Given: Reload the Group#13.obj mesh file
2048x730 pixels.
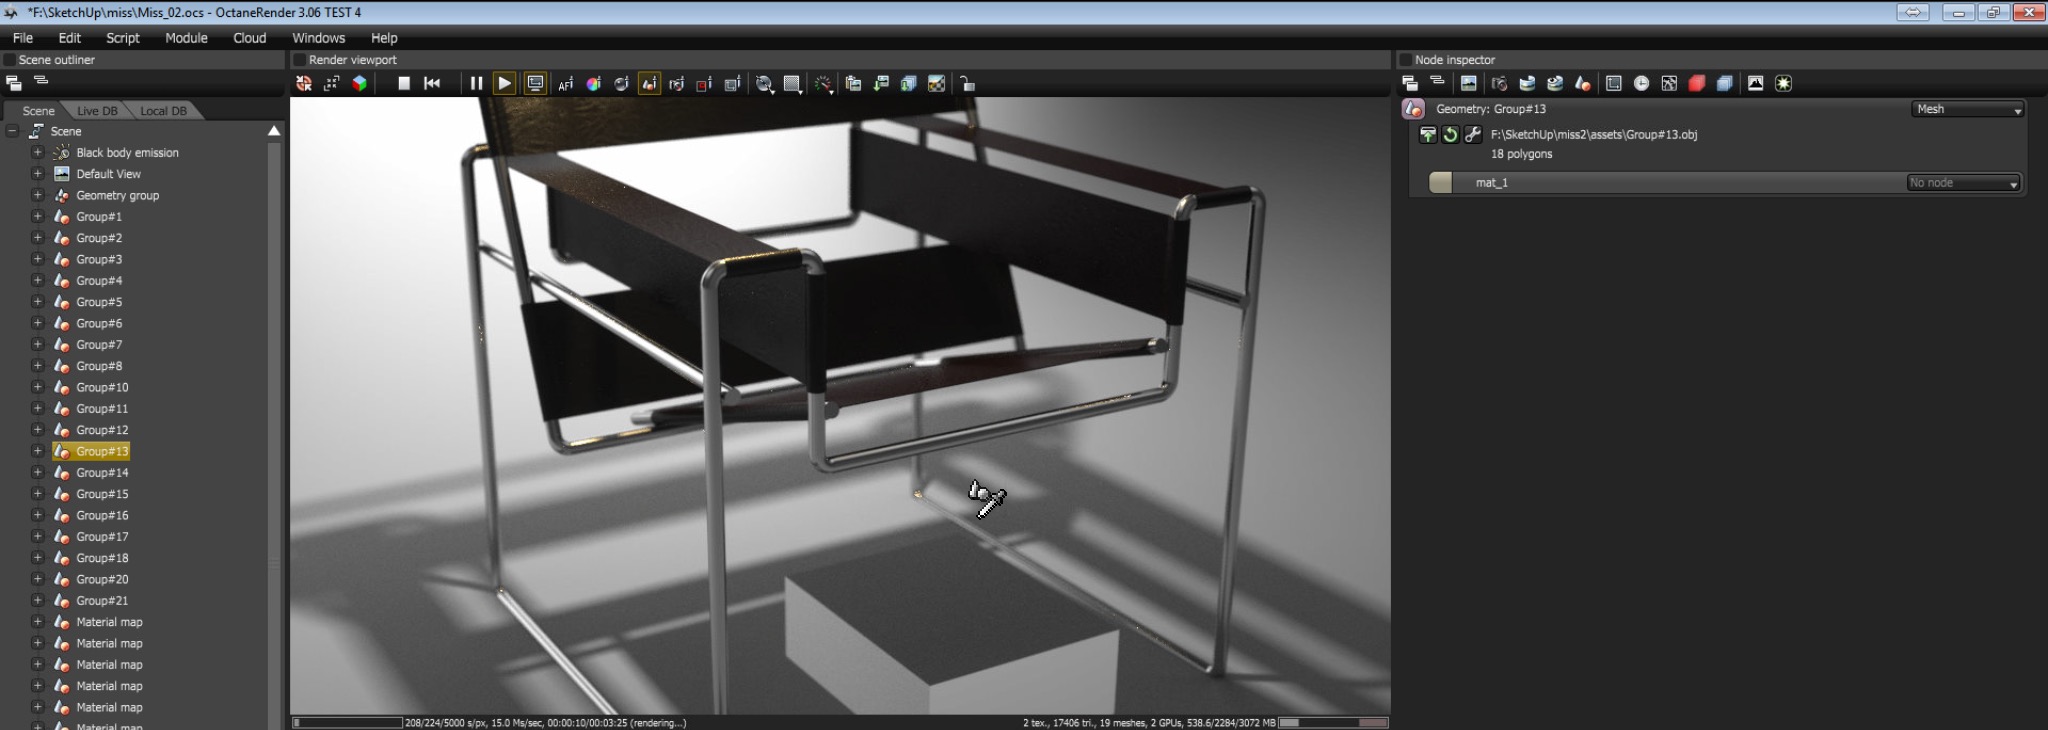Looking at the screenshot, I should pos(1450,135).
